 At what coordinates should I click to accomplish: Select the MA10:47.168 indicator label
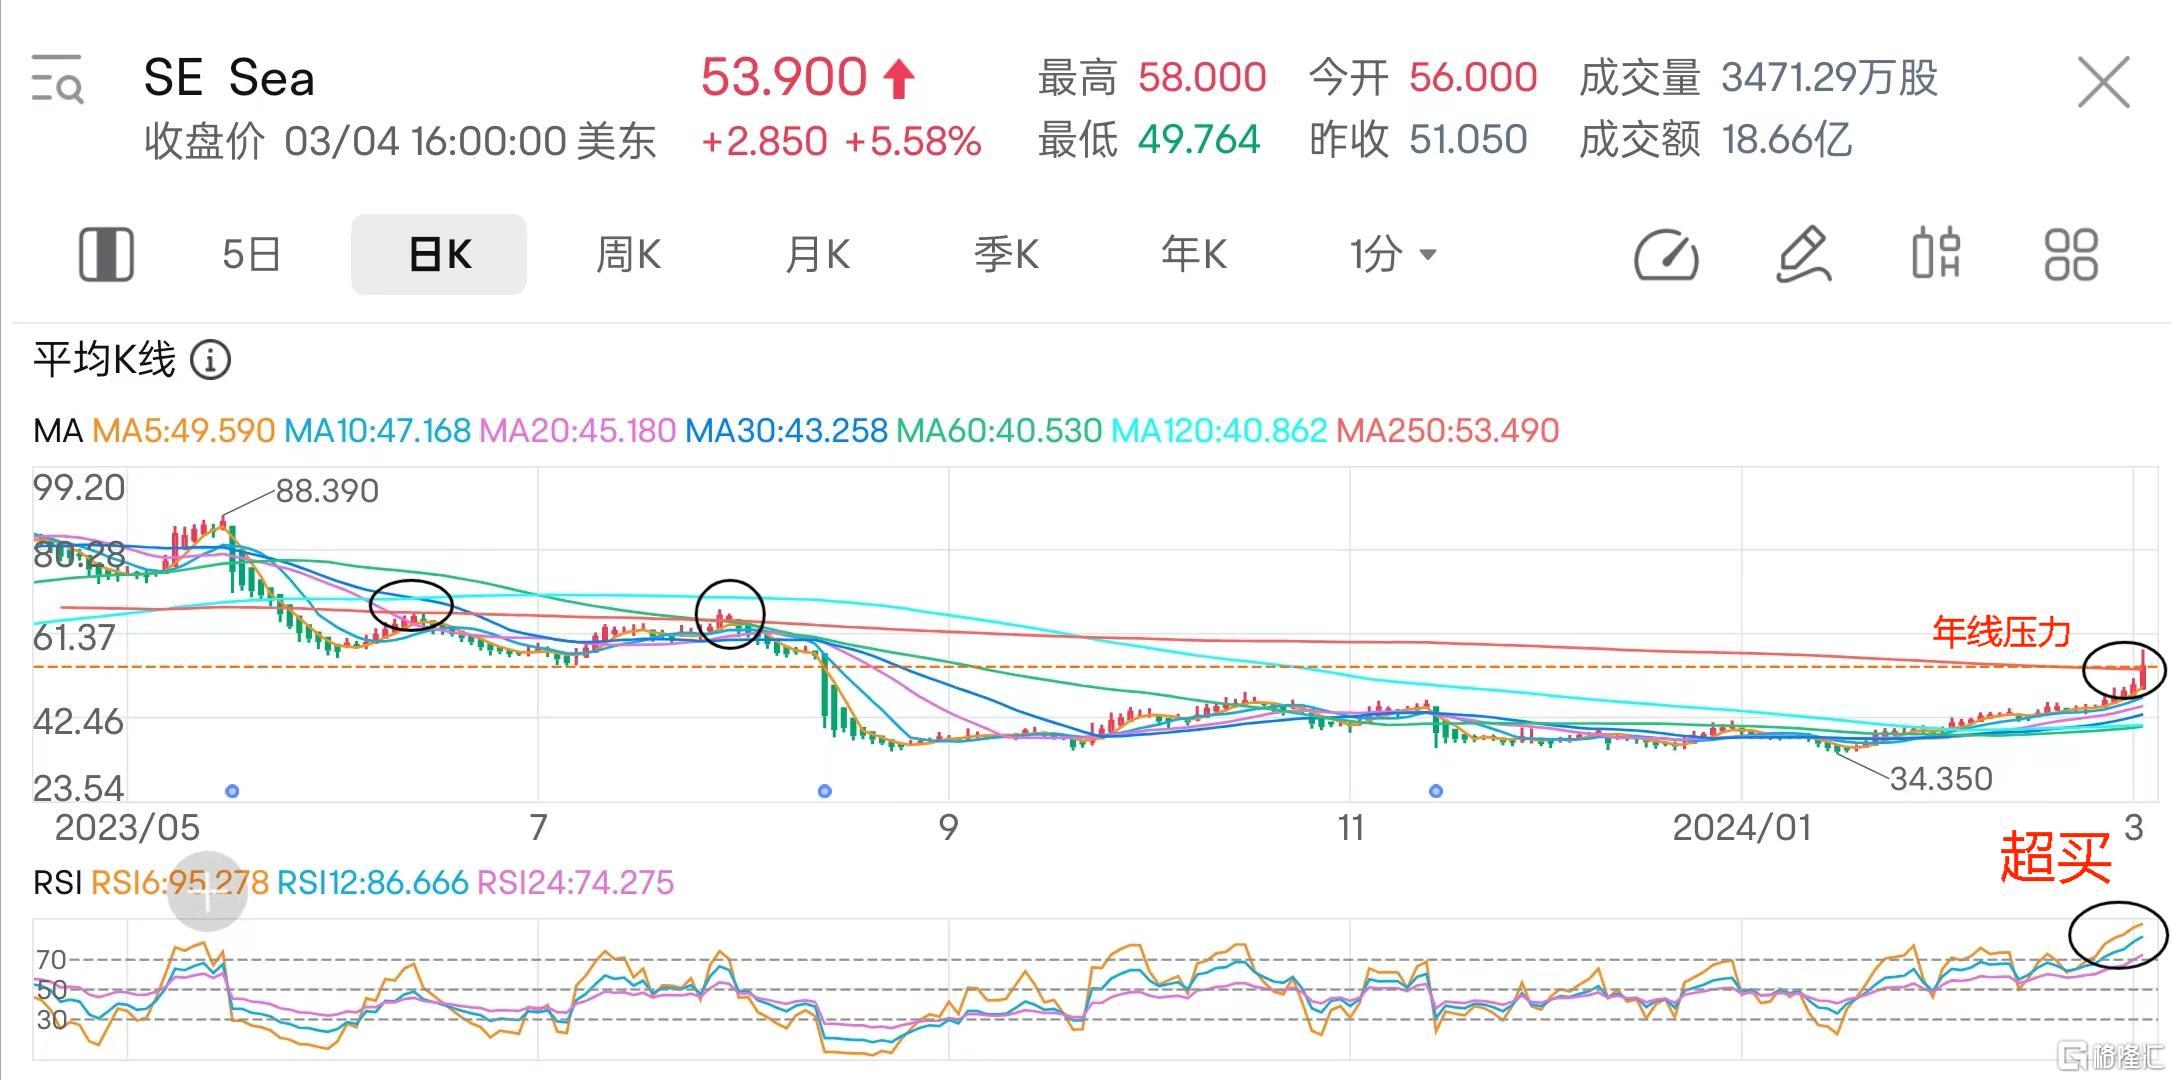coord(377,431)
